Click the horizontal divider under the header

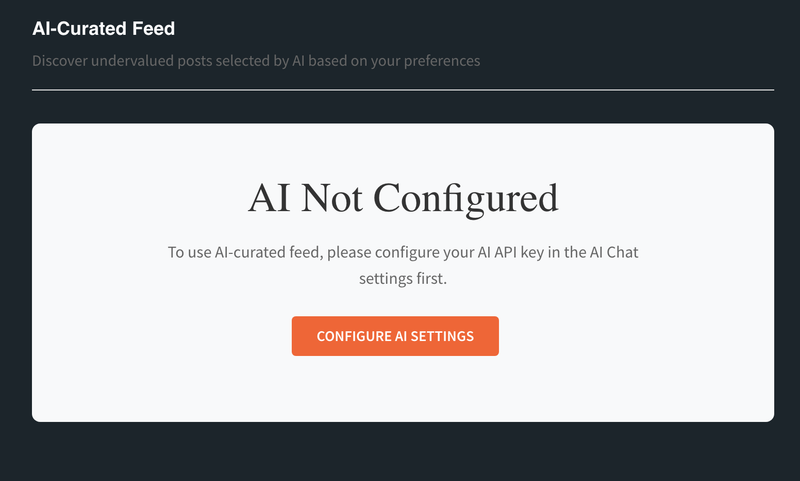pyautogui.click(x=403, y=90)
